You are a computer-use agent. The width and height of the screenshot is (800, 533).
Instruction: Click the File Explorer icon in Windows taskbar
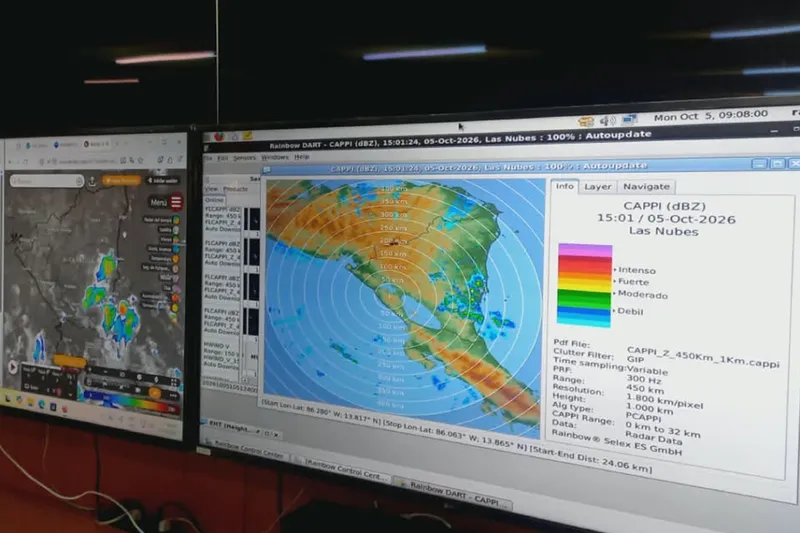coord(31,402)
